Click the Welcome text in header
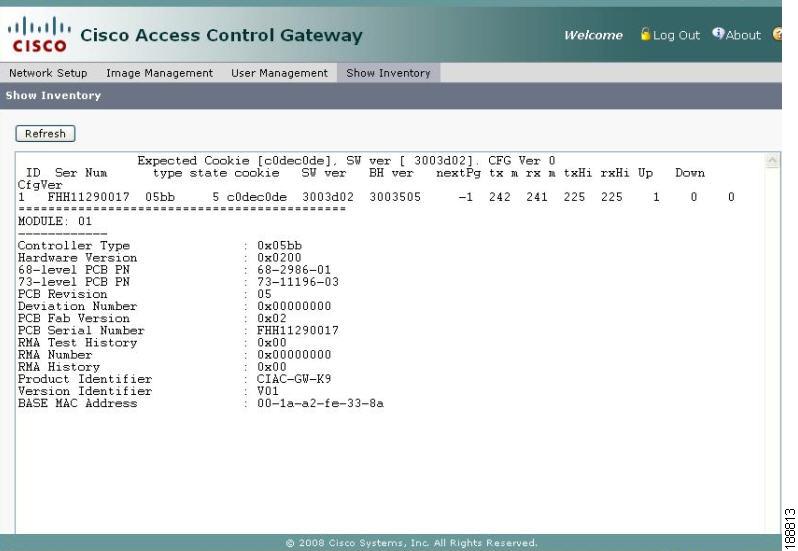 tap(593, 35)
